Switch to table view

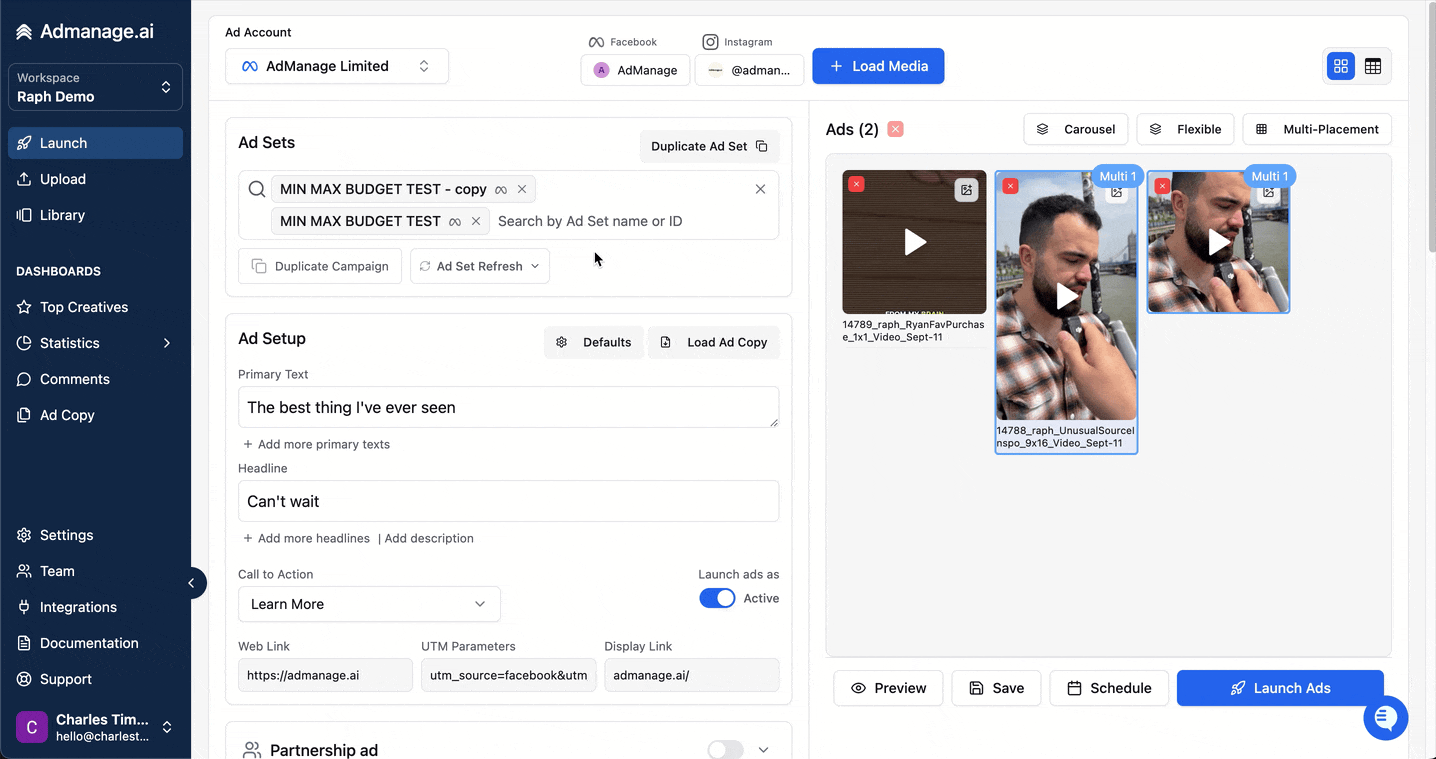(1373, 66)
